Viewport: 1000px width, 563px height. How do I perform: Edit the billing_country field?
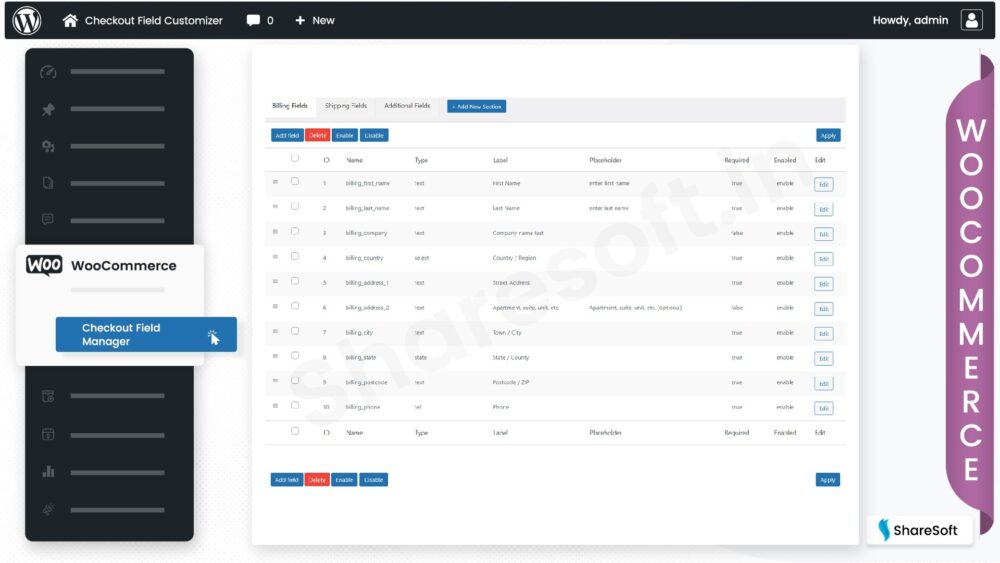coord(823,259)
